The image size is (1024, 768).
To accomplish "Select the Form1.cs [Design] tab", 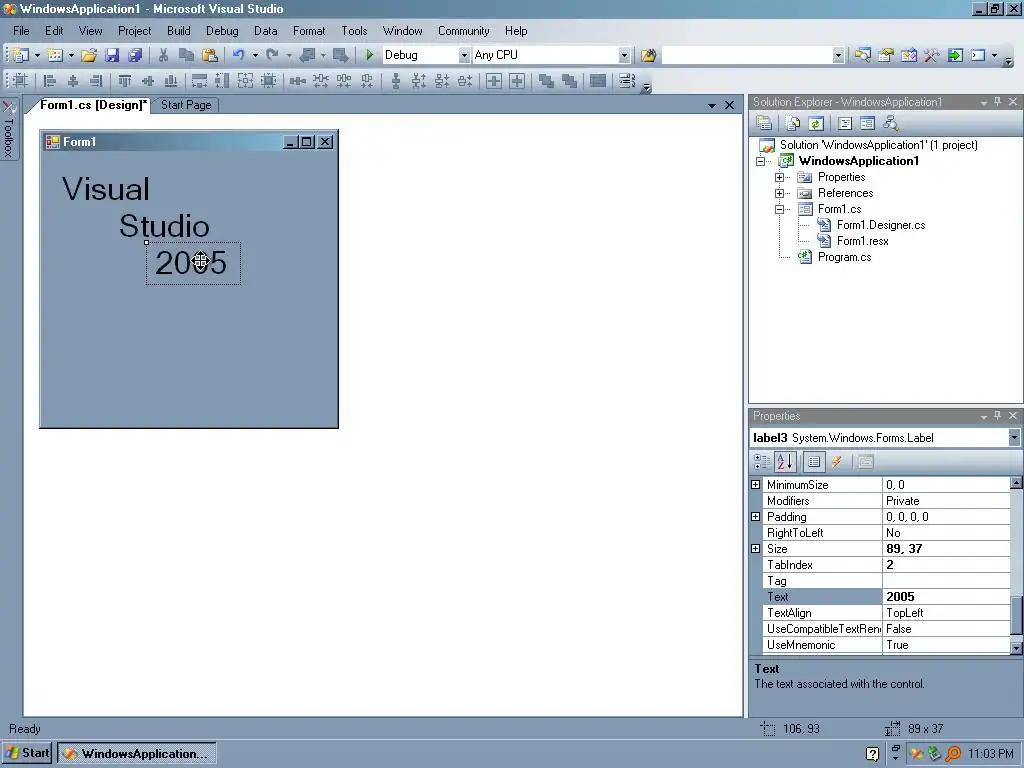I will pyautogui.click(x=93, y=105).
